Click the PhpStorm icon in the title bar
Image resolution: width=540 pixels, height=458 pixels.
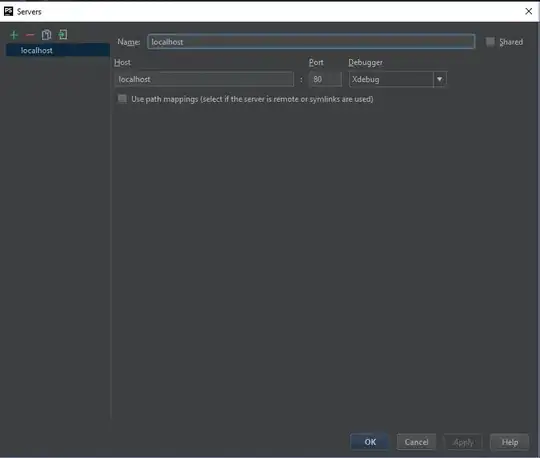pos(9,11)
